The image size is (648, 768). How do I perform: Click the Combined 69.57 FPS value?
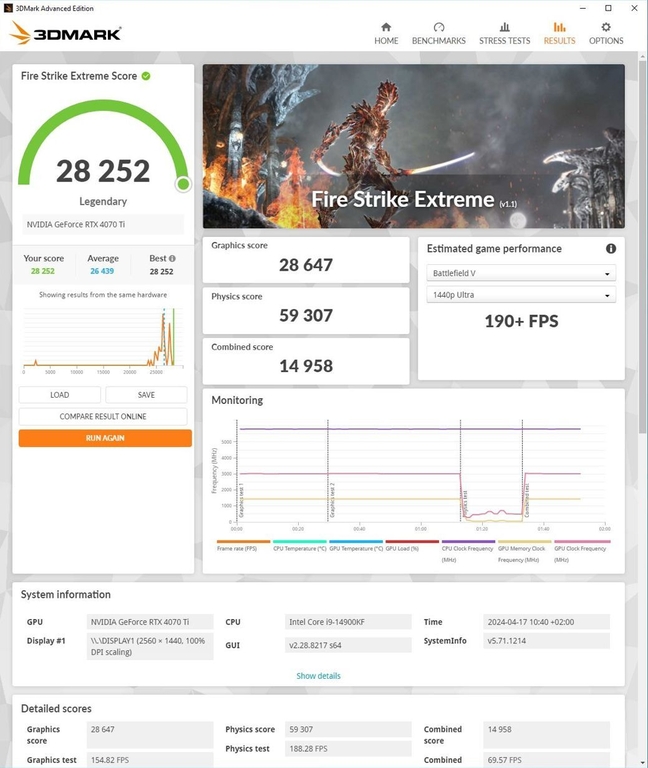(x=546, y=760)
